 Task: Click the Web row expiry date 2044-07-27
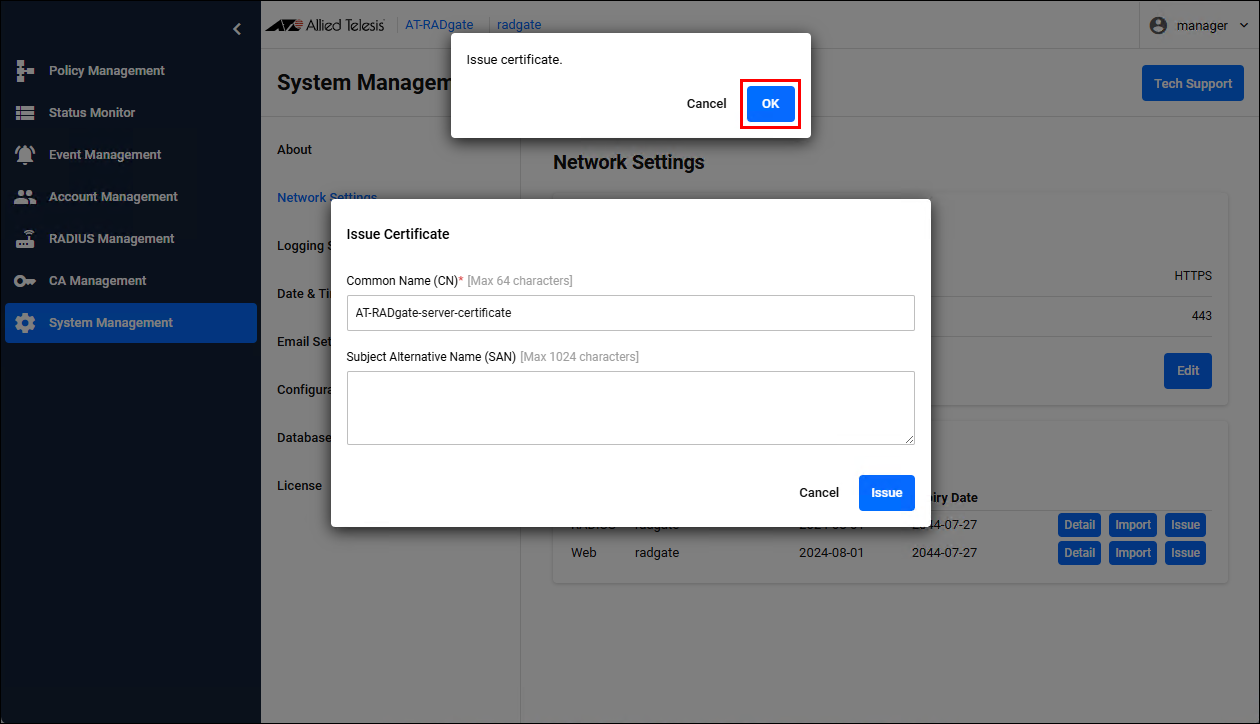pyautogui.click(x=945, y=553)
